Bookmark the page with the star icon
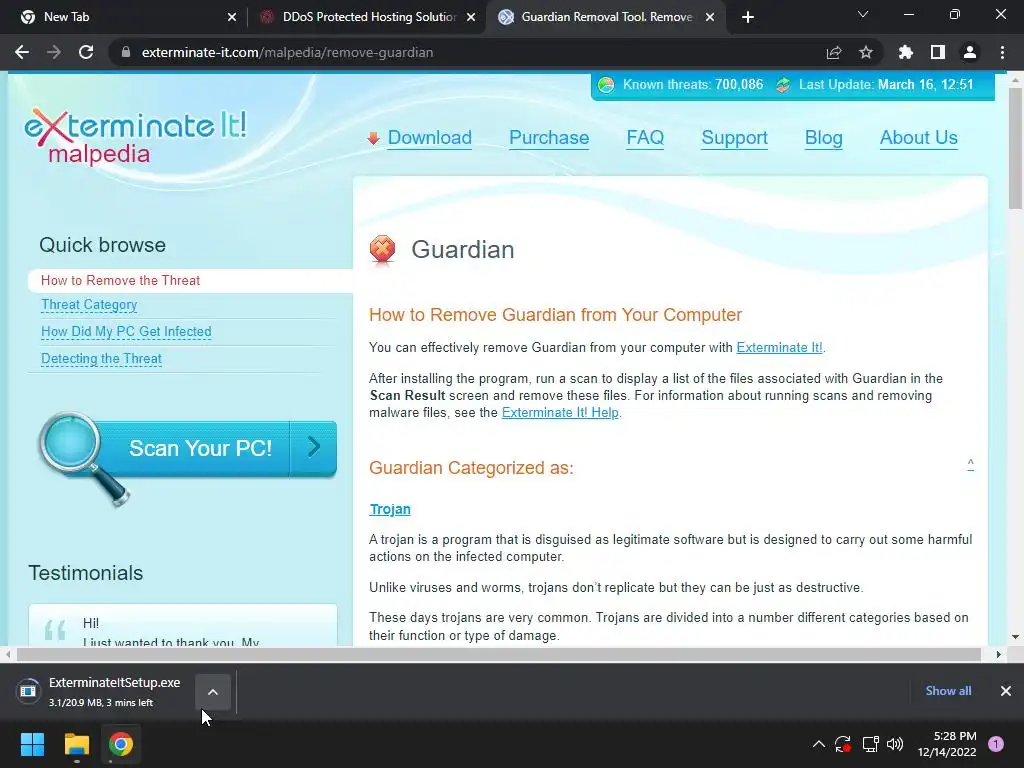The width and height of the screenshot is (1024, 768). coord(866,52)
